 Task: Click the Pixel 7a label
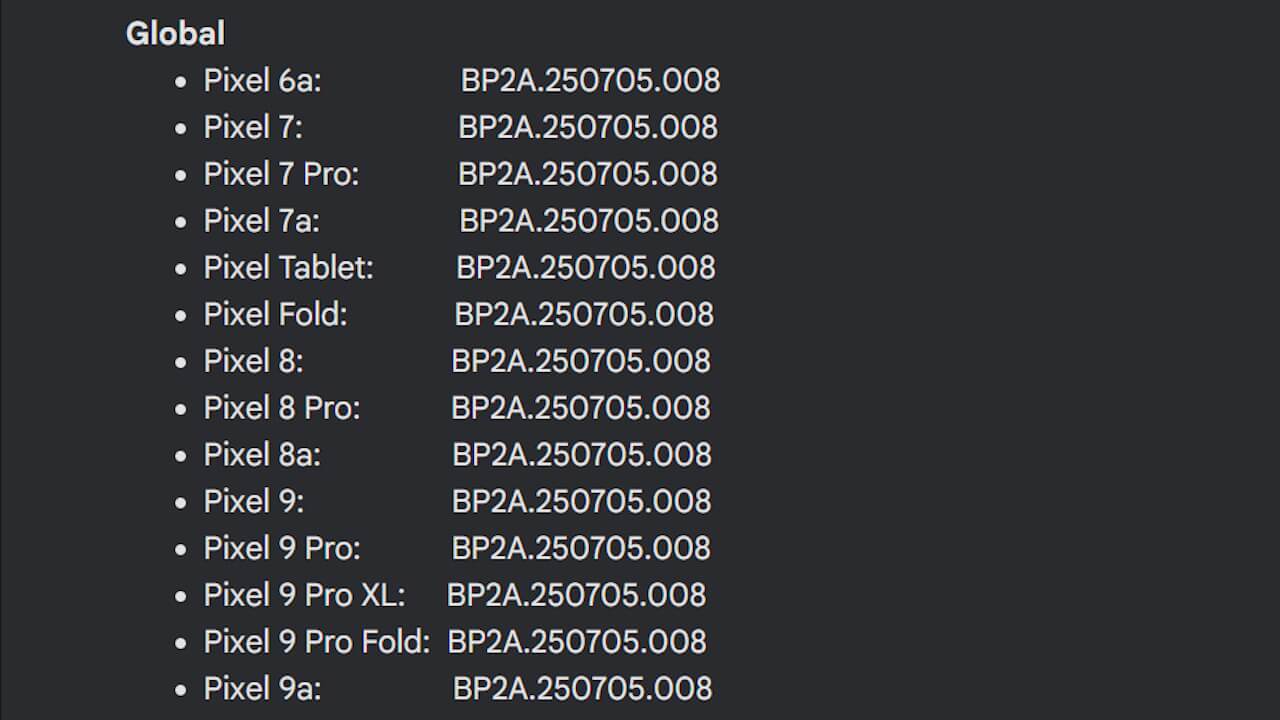click(262, 221)
